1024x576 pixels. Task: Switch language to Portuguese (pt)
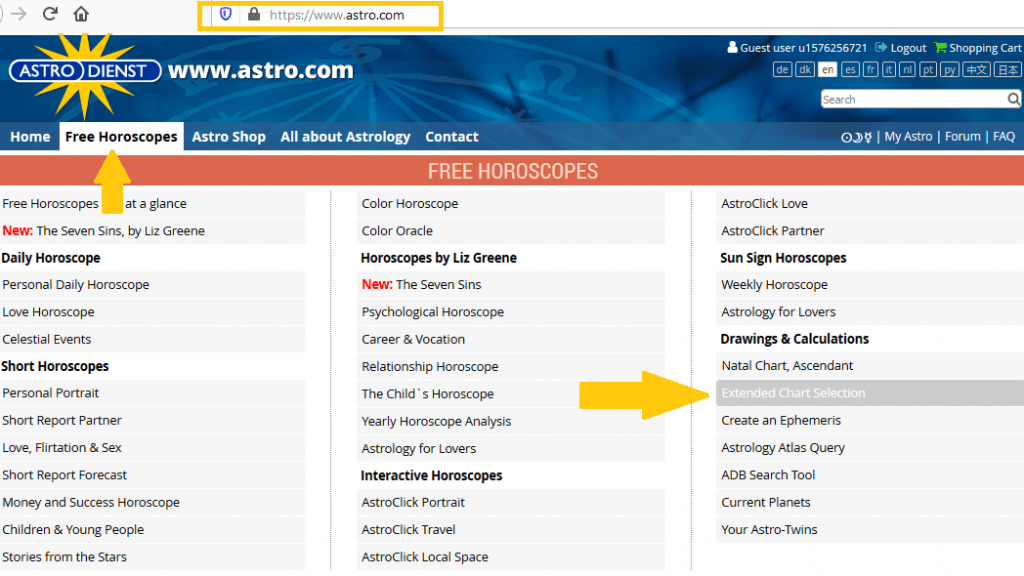928,69
